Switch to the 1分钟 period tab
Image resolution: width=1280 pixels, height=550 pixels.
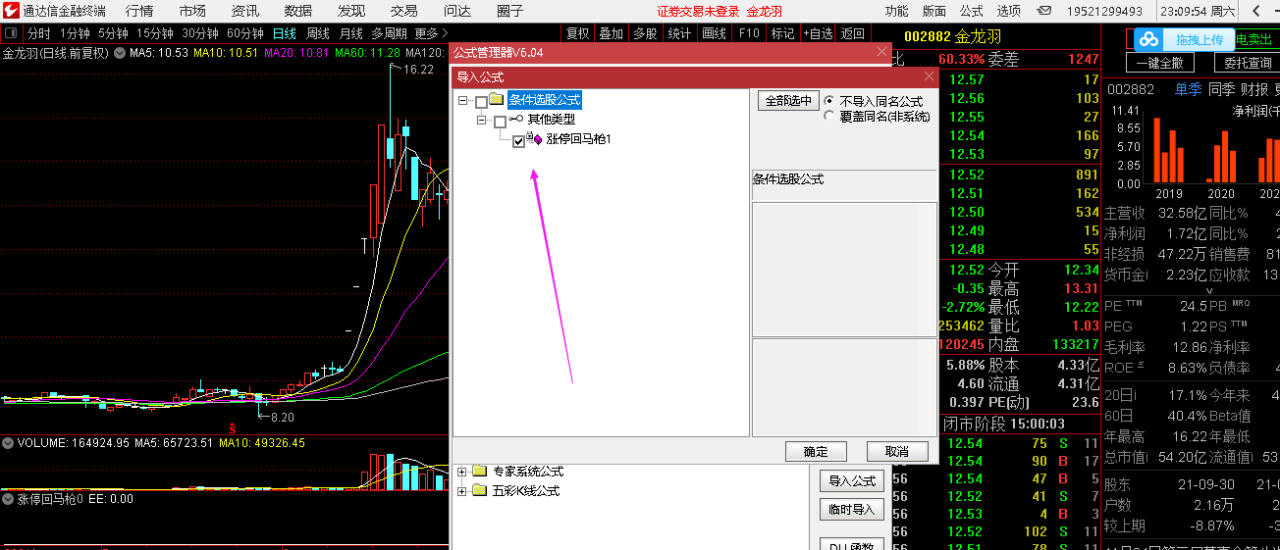tap(75, 33)
